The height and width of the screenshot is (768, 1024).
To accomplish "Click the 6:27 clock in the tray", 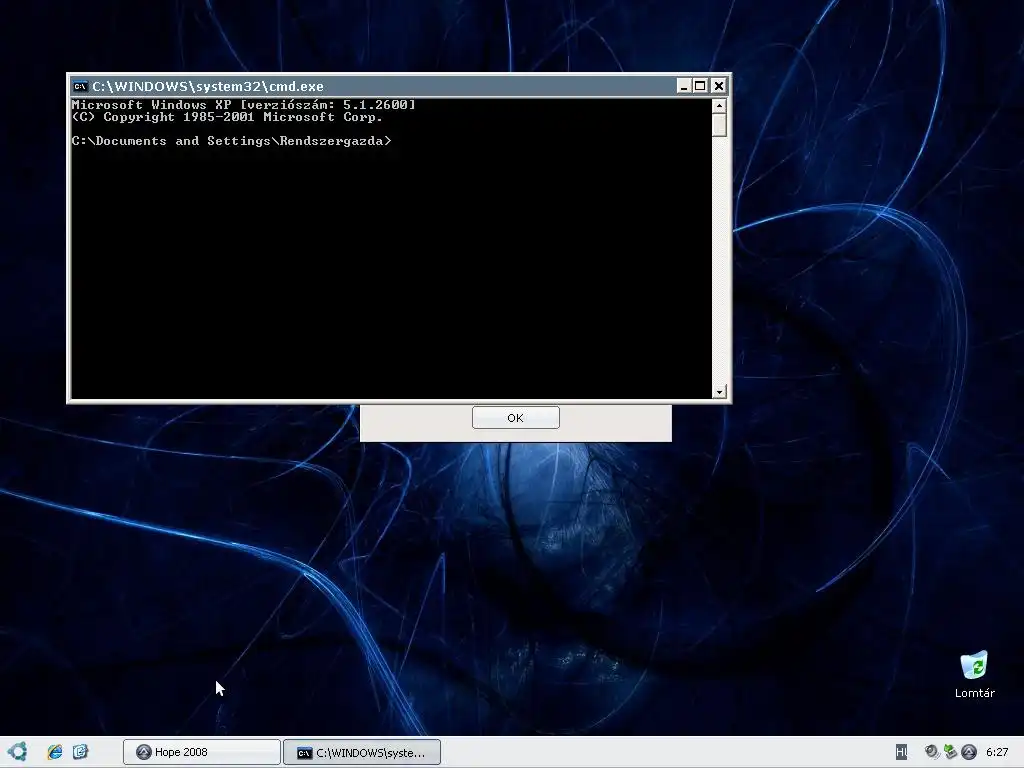I will (997, 752).
